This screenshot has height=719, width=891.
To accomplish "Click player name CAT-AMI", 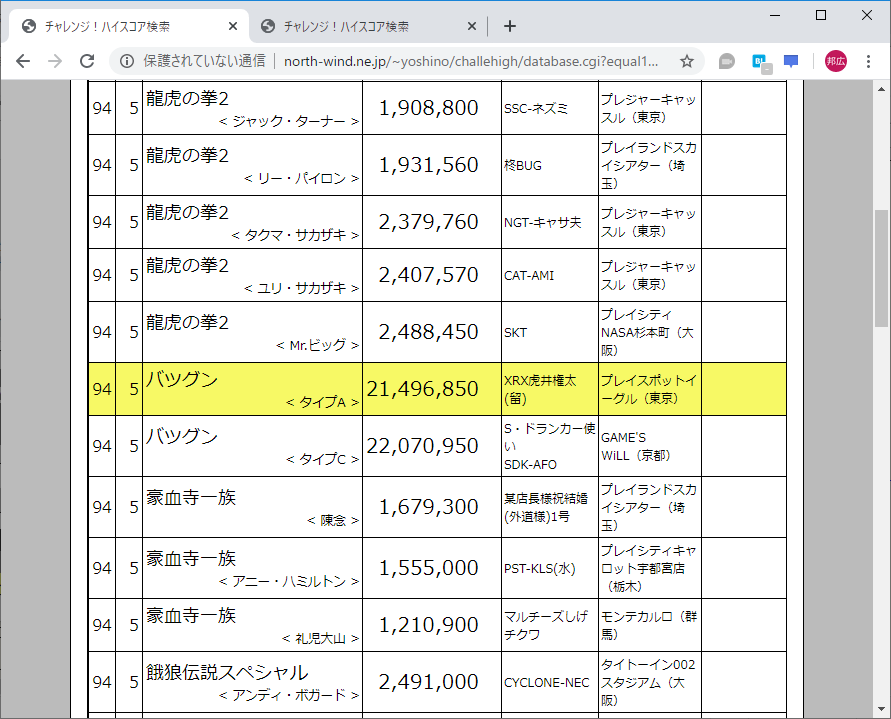I will click(529, 276).
